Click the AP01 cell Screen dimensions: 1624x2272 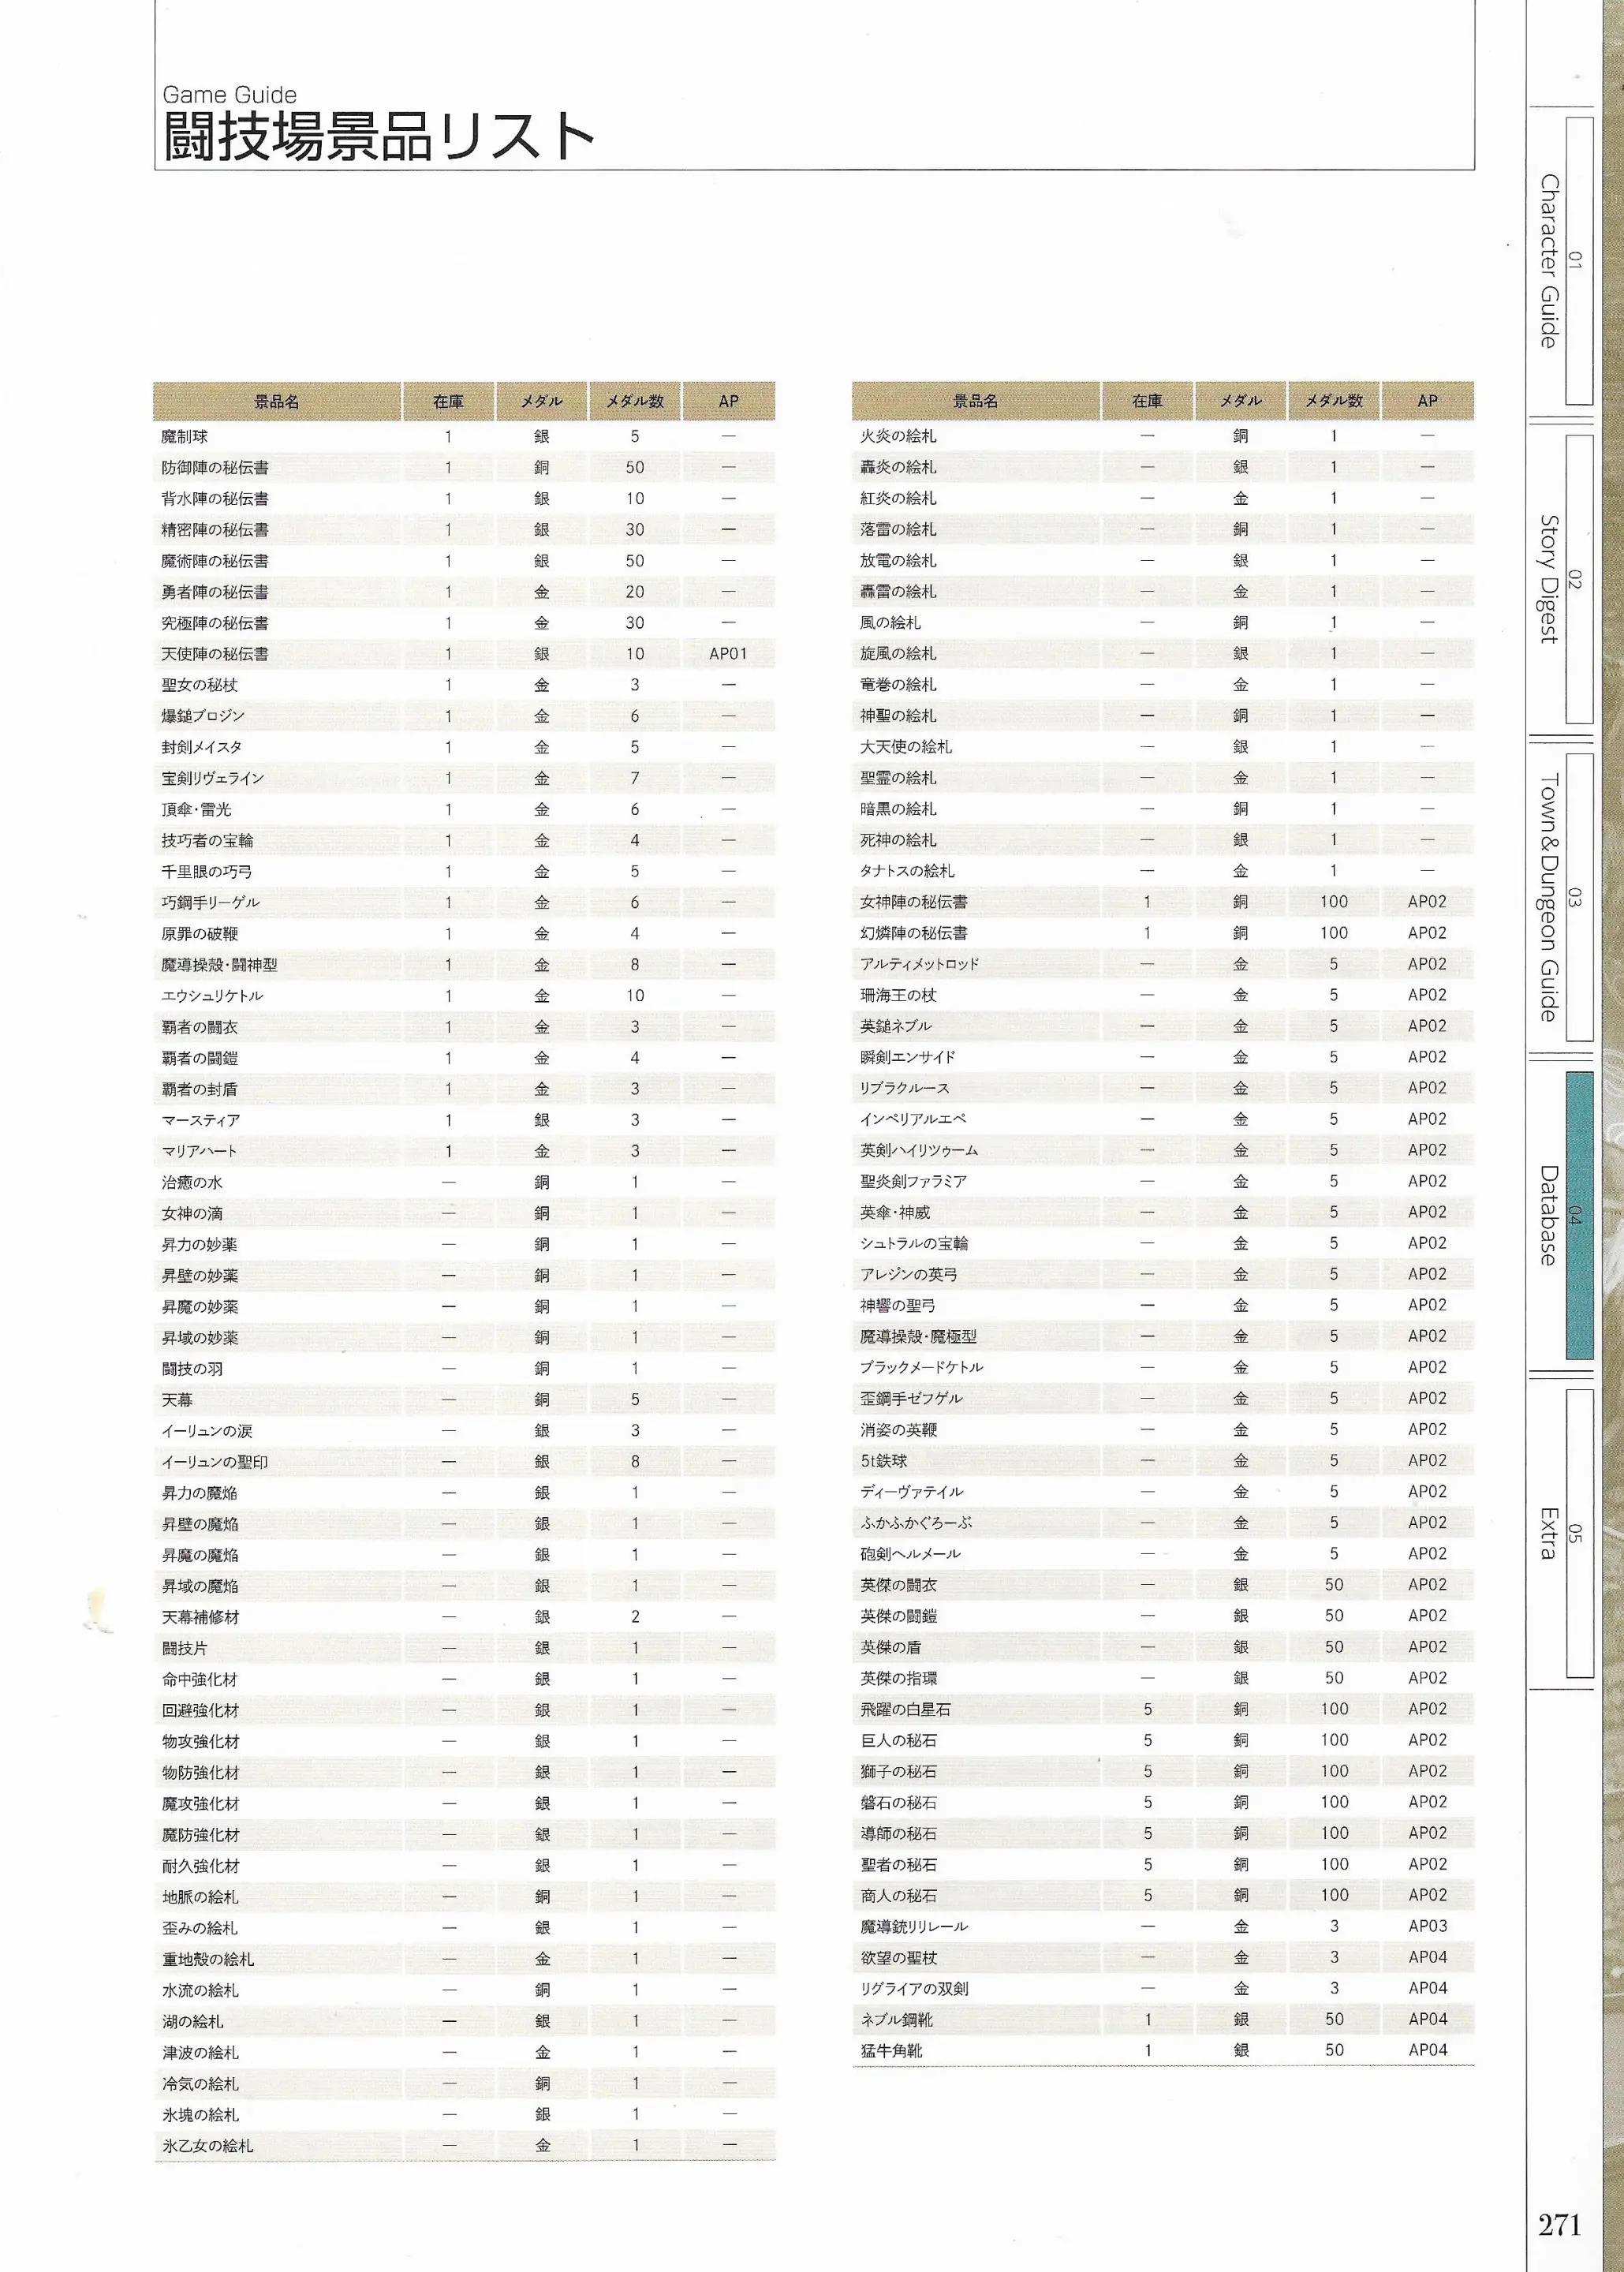point(728,653)
